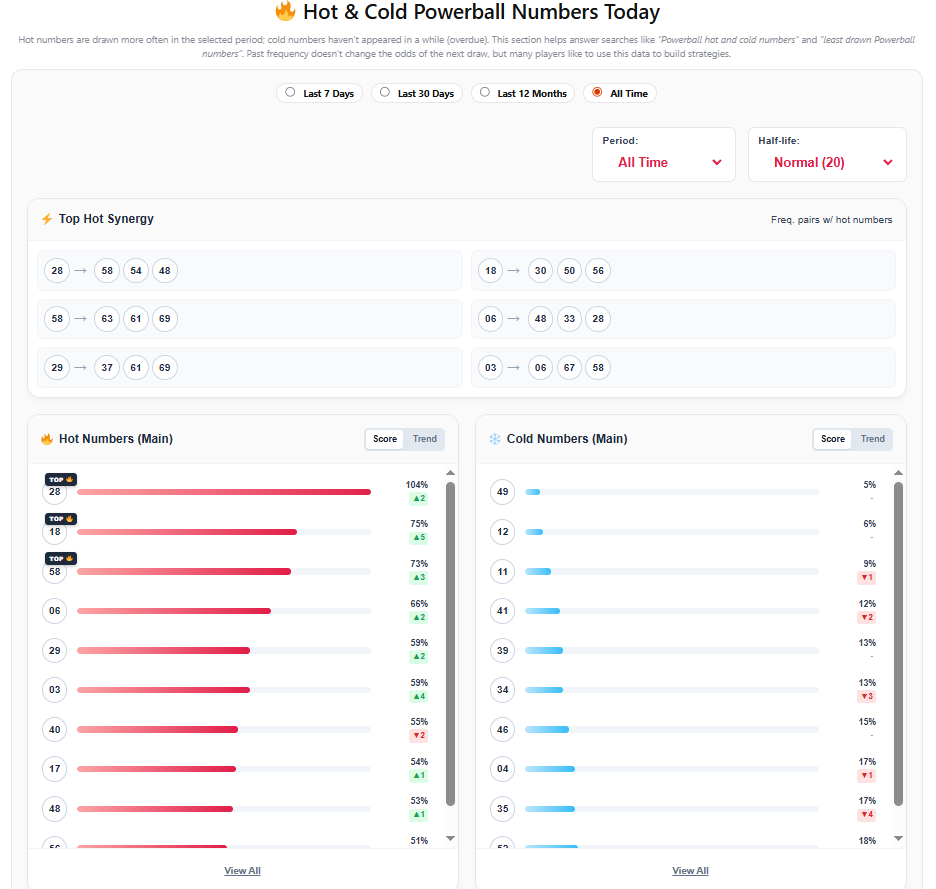Click the 104% score bar for number 28
The height and width of the screenshot is (889, 936).
tap(223, 492)
